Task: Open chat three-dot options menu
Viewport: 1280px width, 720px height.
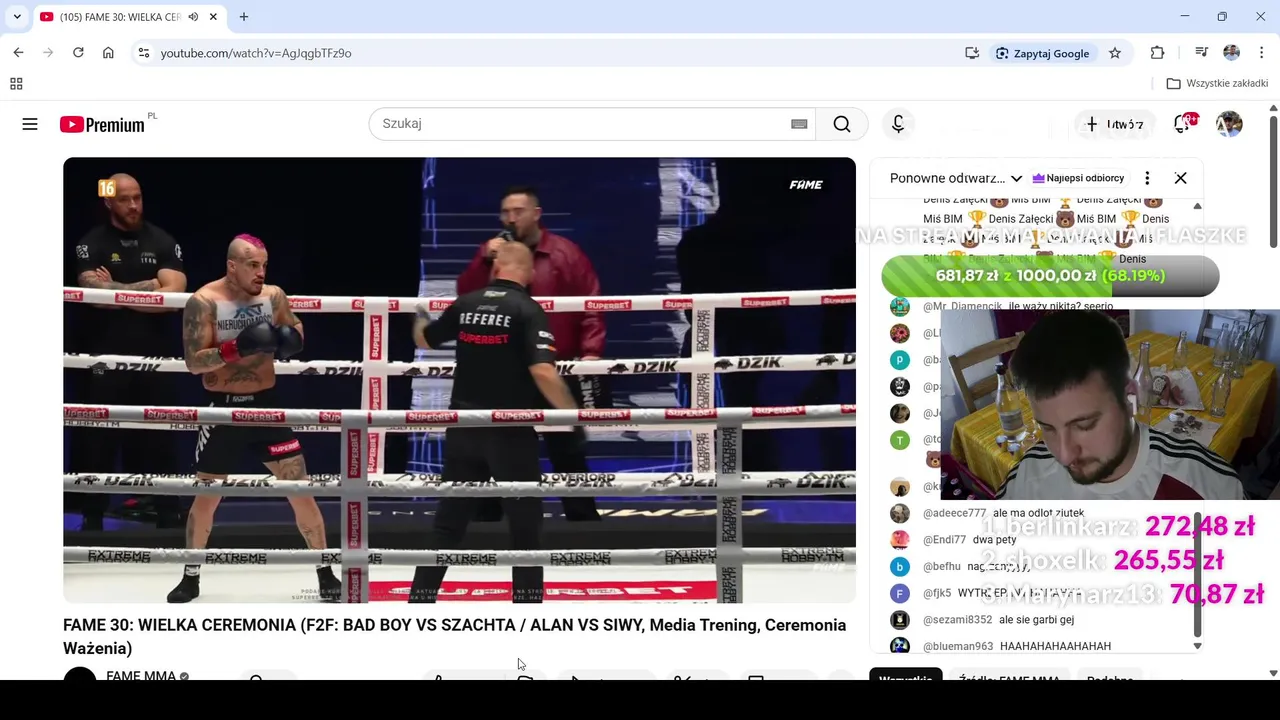Action: [x=1147, y=178]
